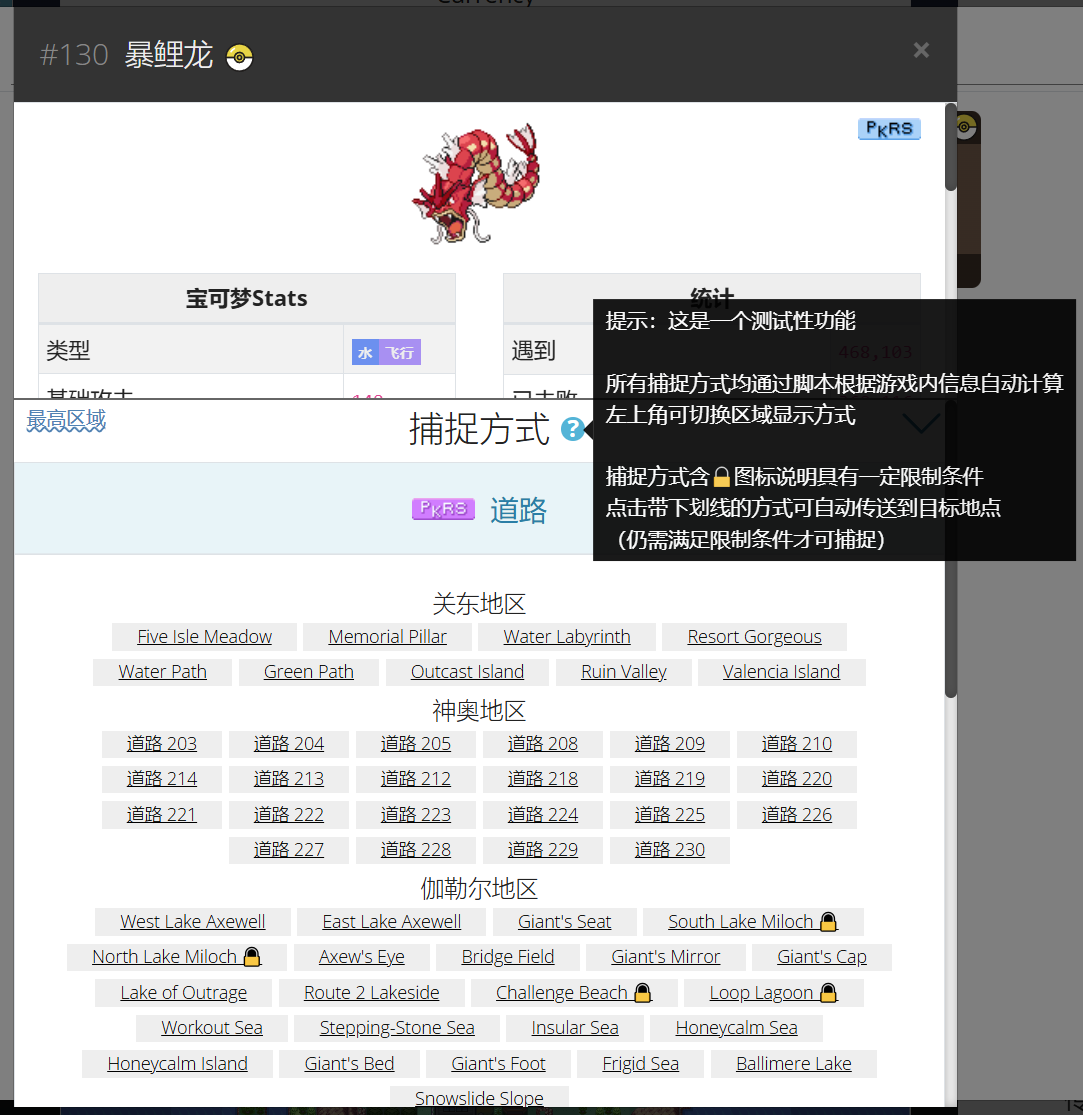The width and height of the screenshot is (1083, 1115).
Task: Click the help question mark next to 捕捉方式
Action: point(572,429)
